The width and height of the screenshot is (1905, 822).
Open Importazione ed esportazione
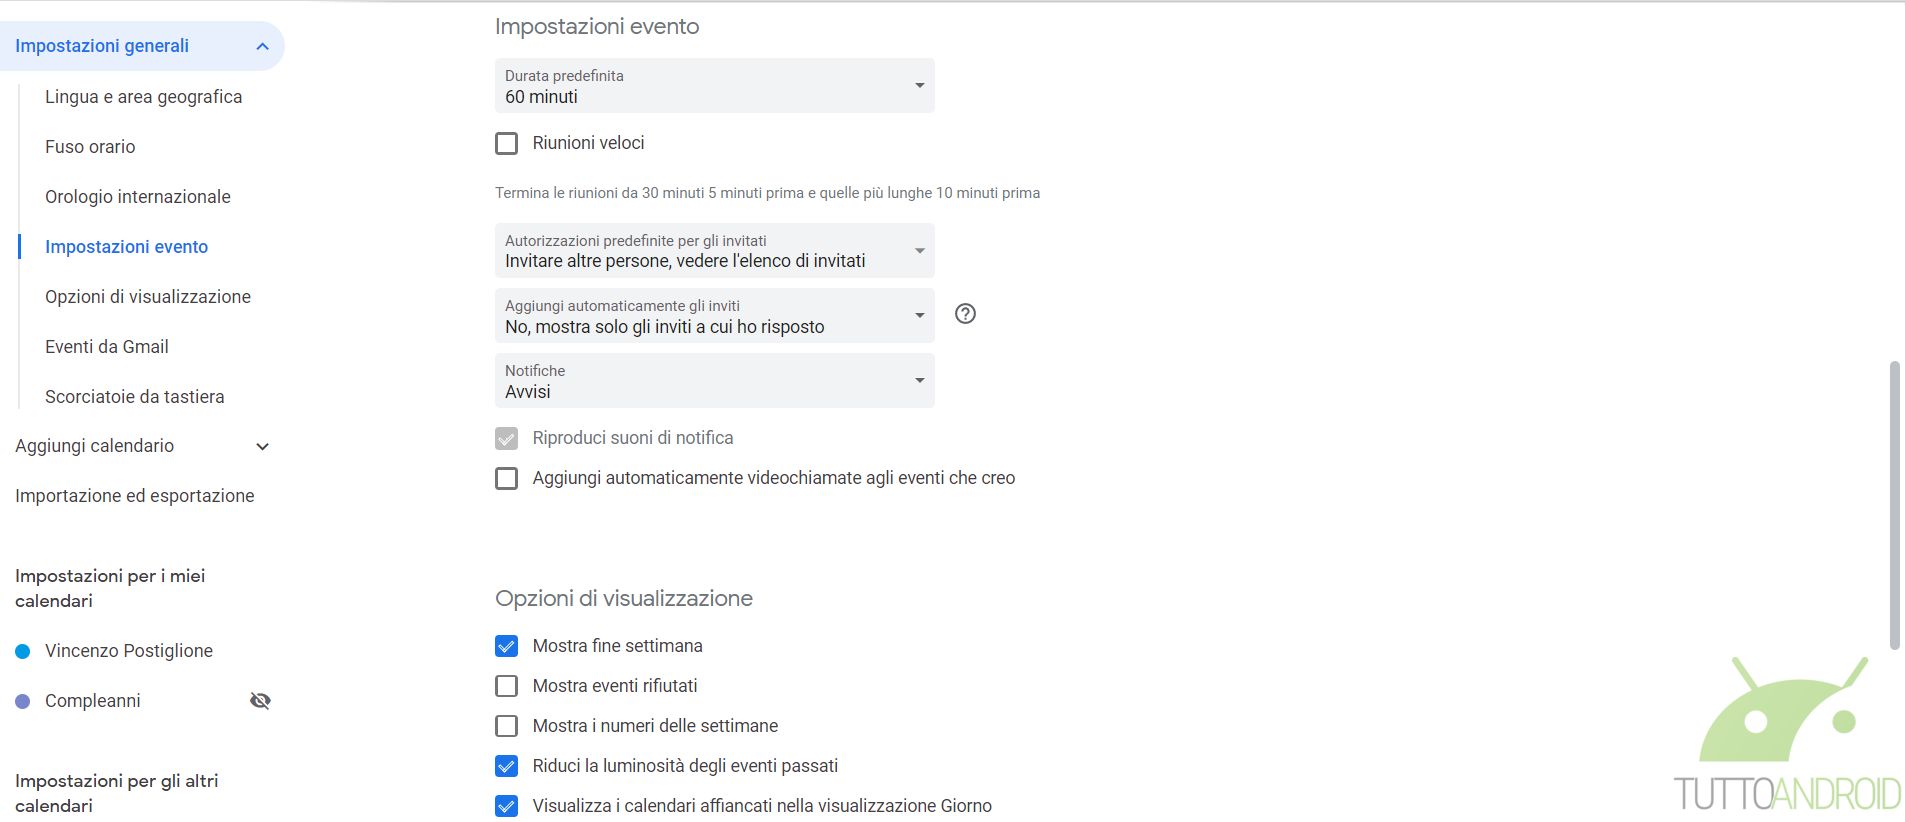click(135, 496)
